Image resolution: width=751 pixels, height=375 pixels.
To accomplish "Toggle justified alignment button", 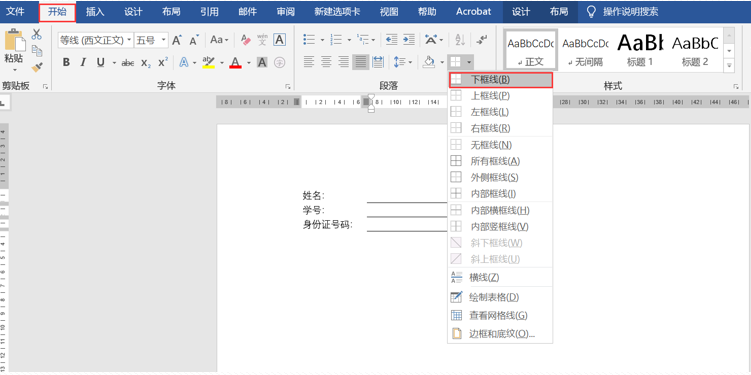I will pos(361,62).
